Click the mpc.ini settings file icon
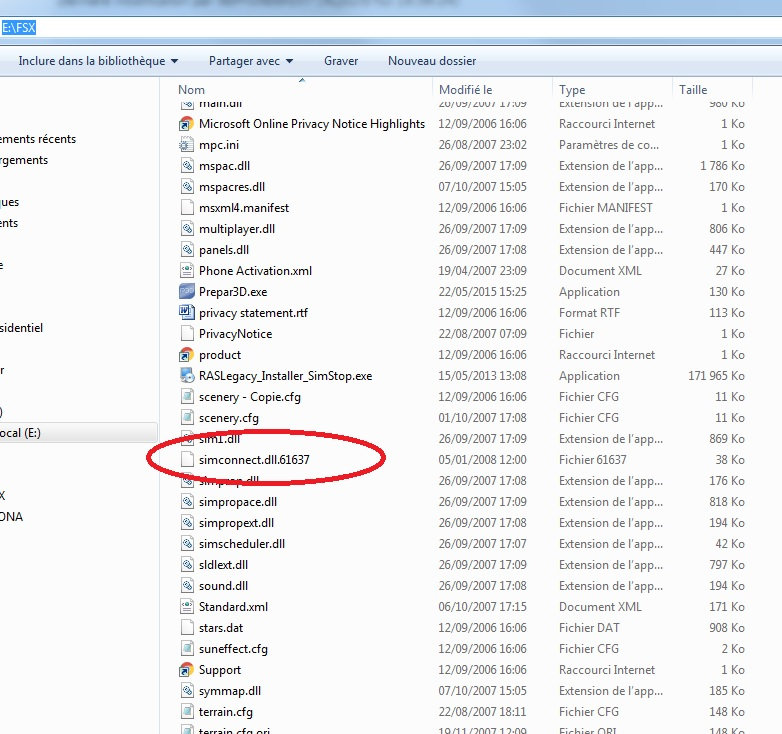Viewport: 782px width, 734px height. [x=187, y=145]
